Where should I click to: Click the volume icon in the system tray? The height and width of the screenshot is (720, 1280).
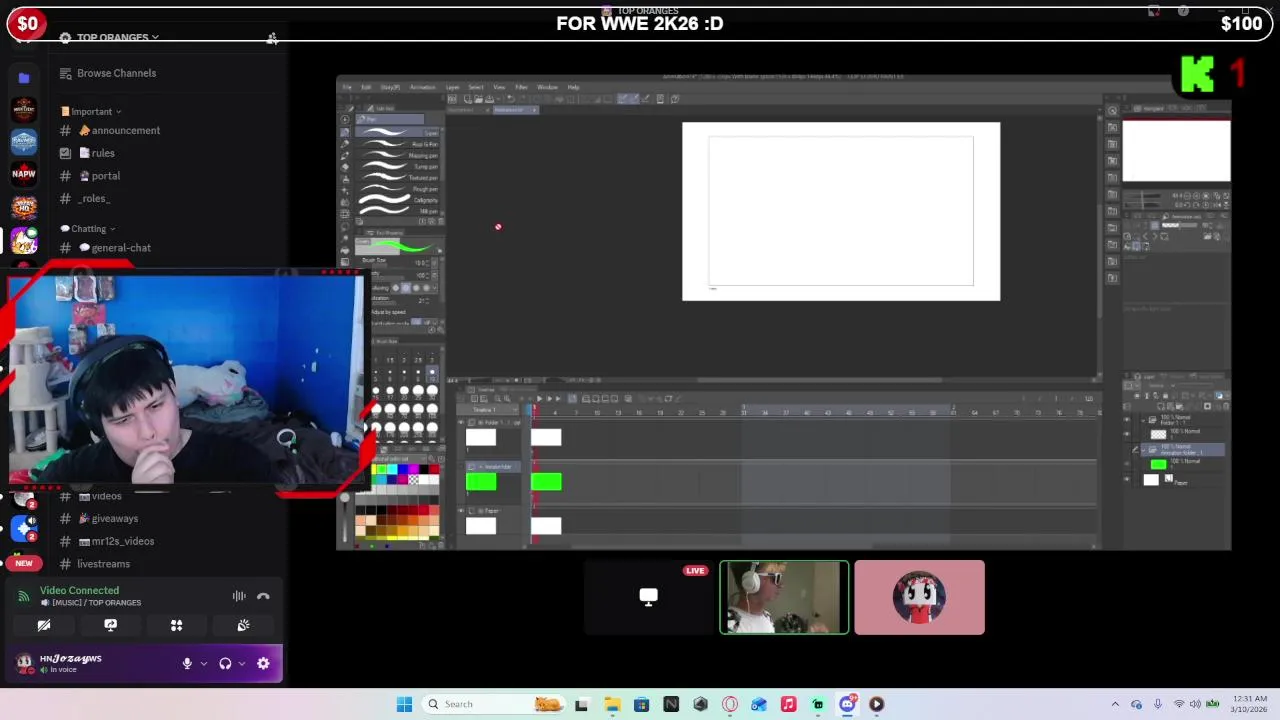1195,704
